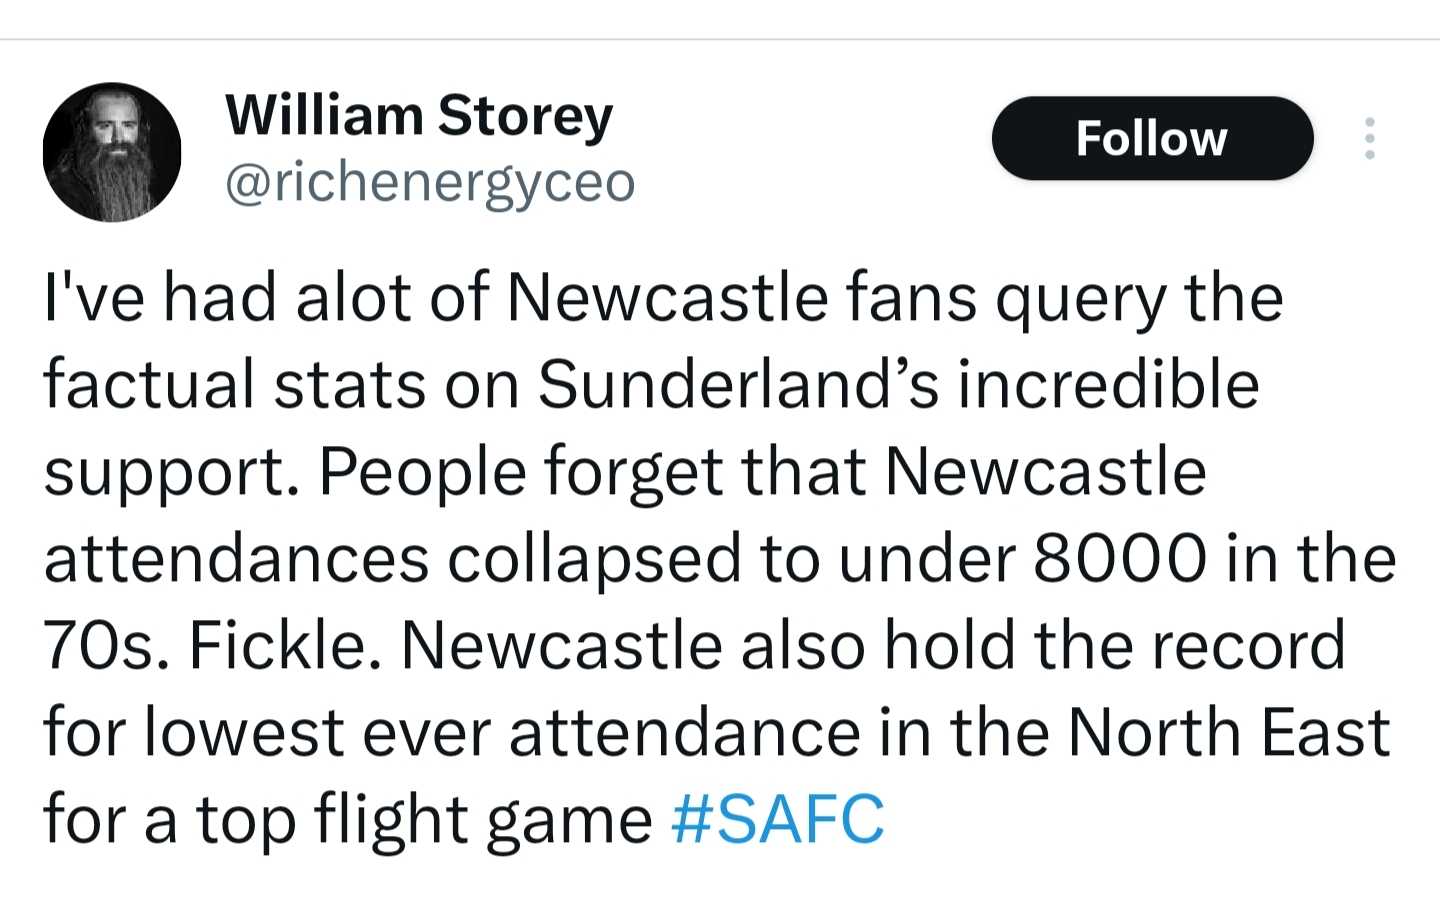Click the phrase 'lowest ever attendance'
The width and height of the screenshot is (1440, 903).
pos(502,732)
